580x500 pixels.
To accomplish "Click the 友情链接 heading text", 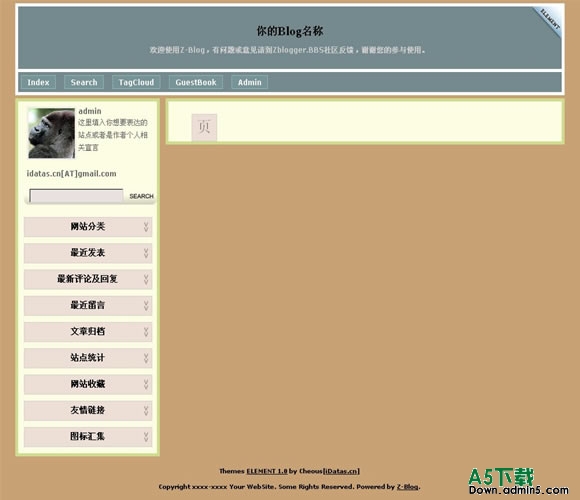I will pyautogui.click(x=88, y=410).
